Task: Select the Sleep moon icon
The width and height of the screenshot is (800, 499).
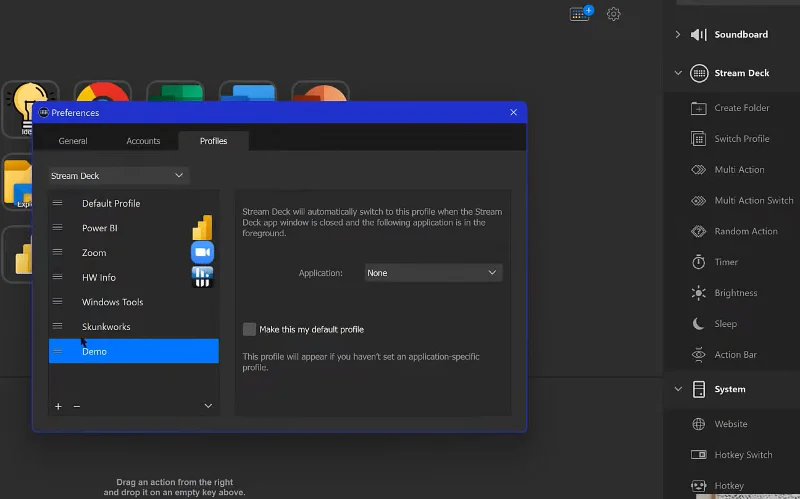Action: point(698,323)
